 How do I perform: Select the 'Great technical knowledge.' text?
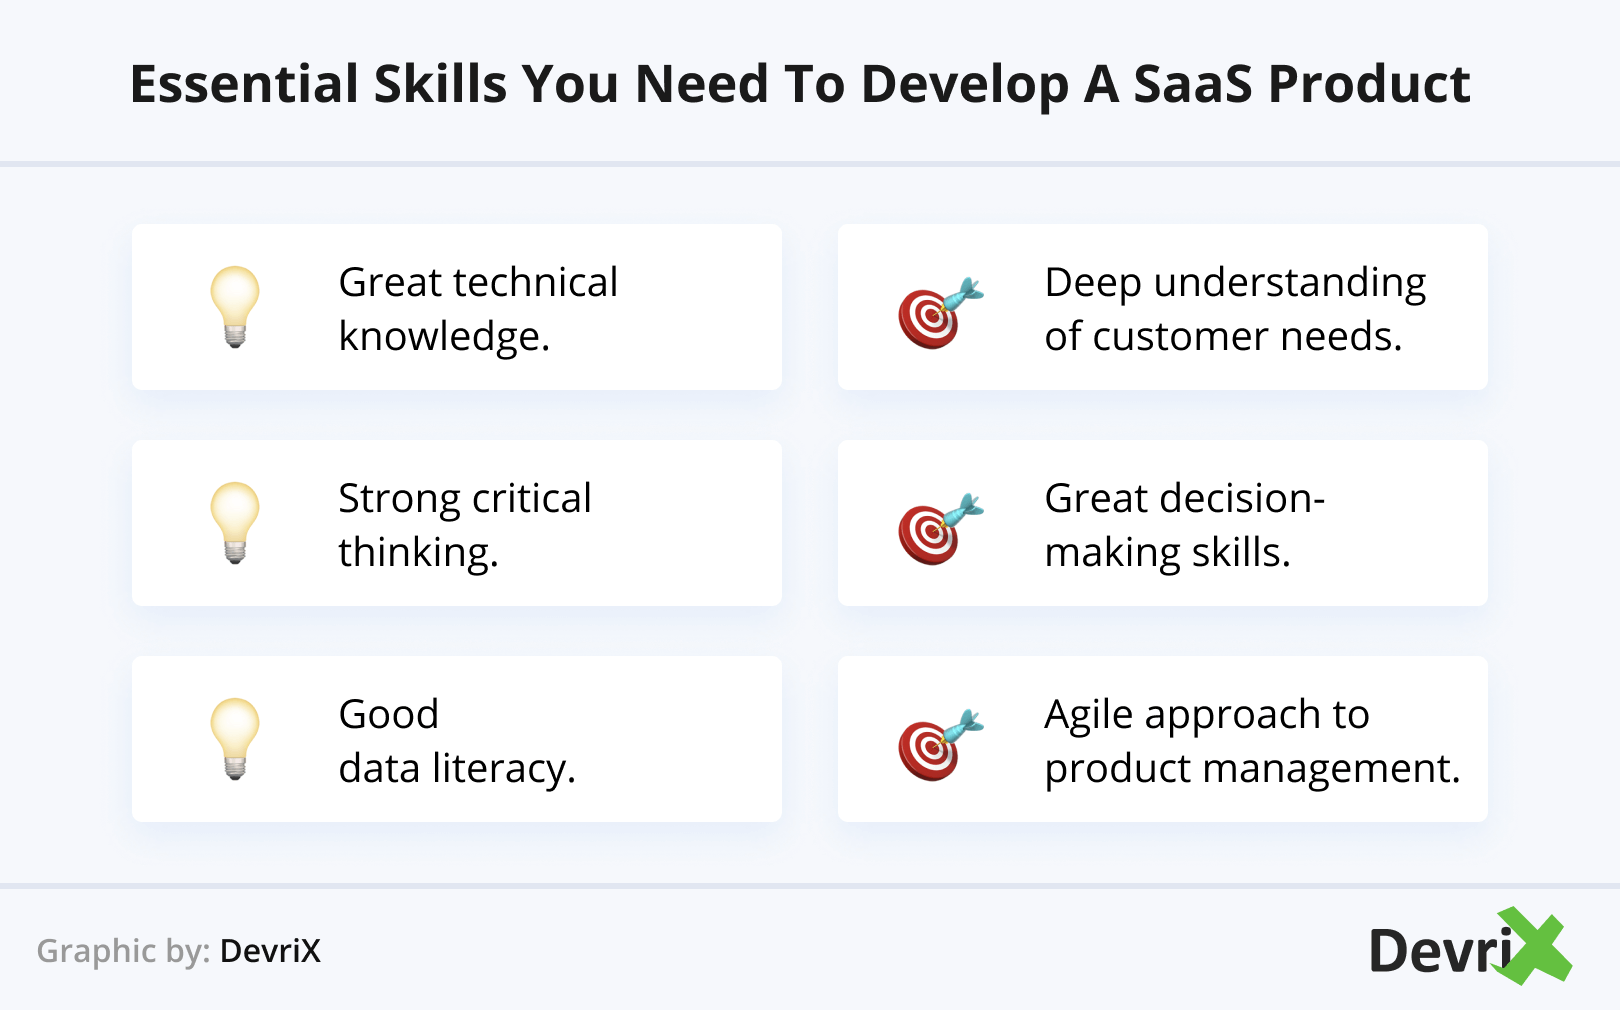click(478, 309)
